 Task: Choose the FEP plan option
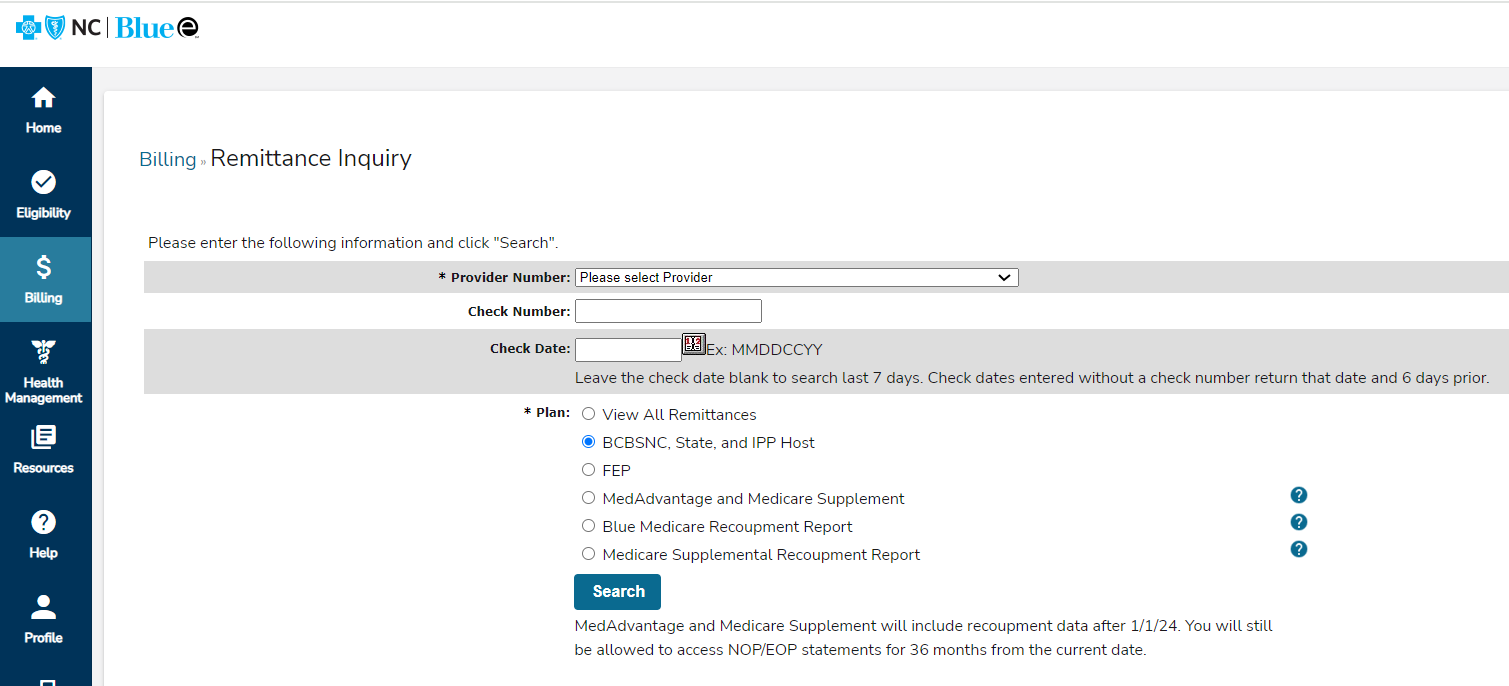588,469
